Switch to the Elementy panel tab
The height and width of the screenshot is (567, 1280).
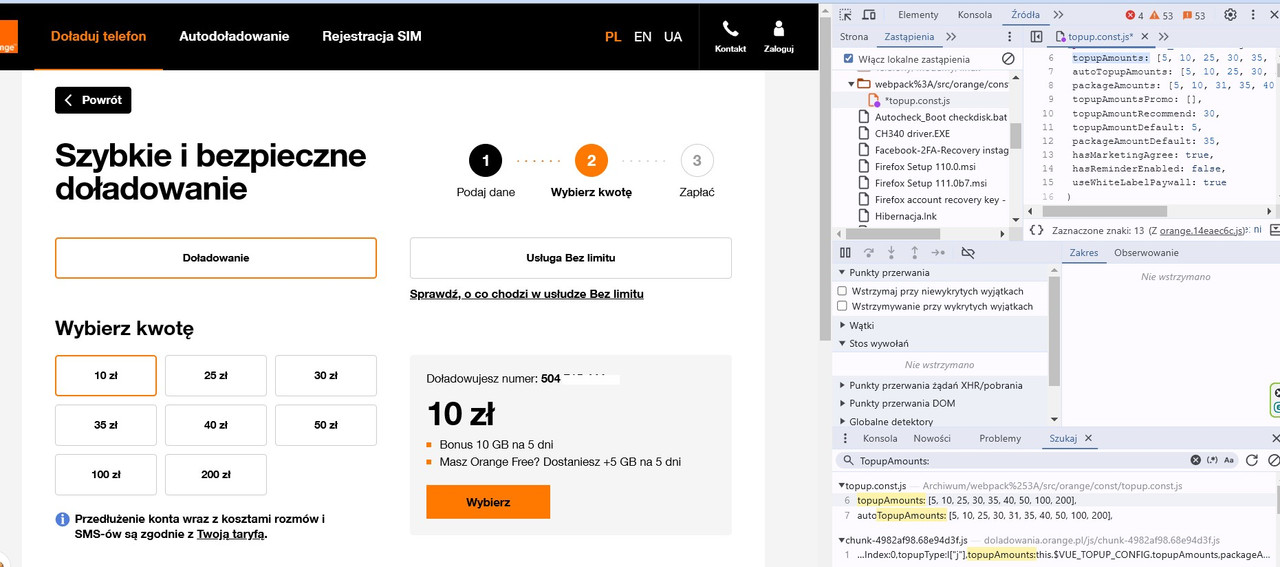click(x=918, y=15)
